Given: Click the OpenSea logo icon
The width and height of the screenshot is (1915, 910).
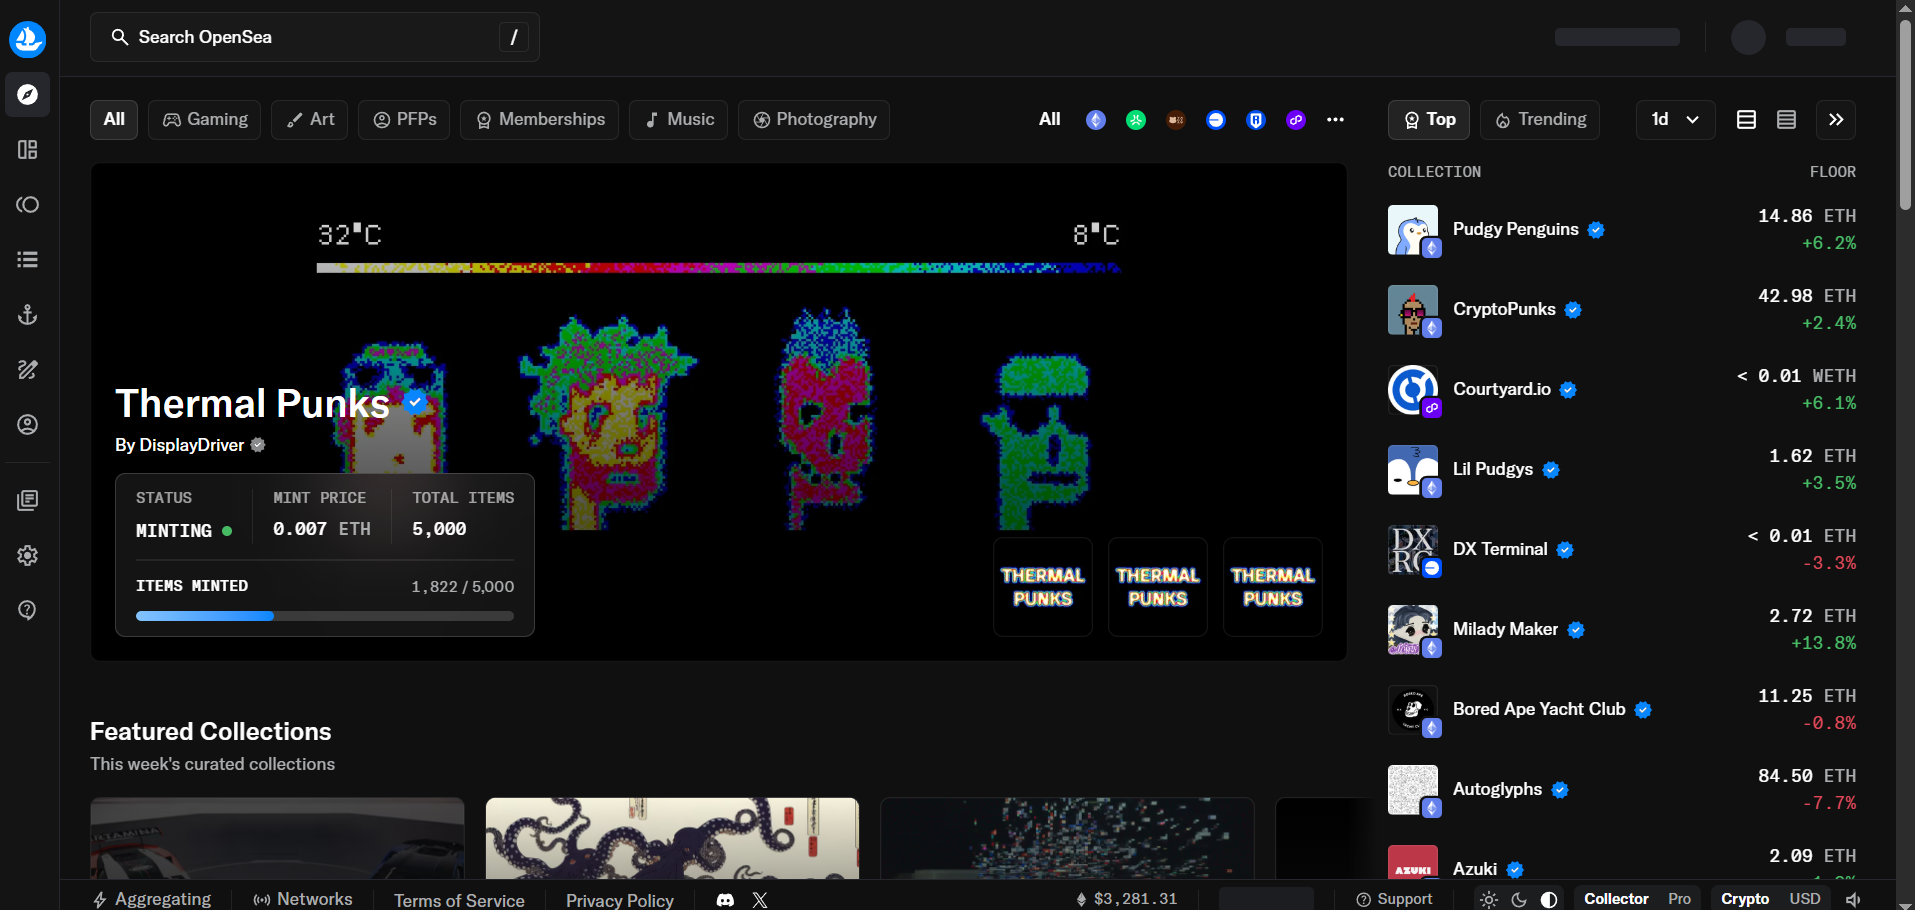Looking at the screenshot, I should 28,39.
